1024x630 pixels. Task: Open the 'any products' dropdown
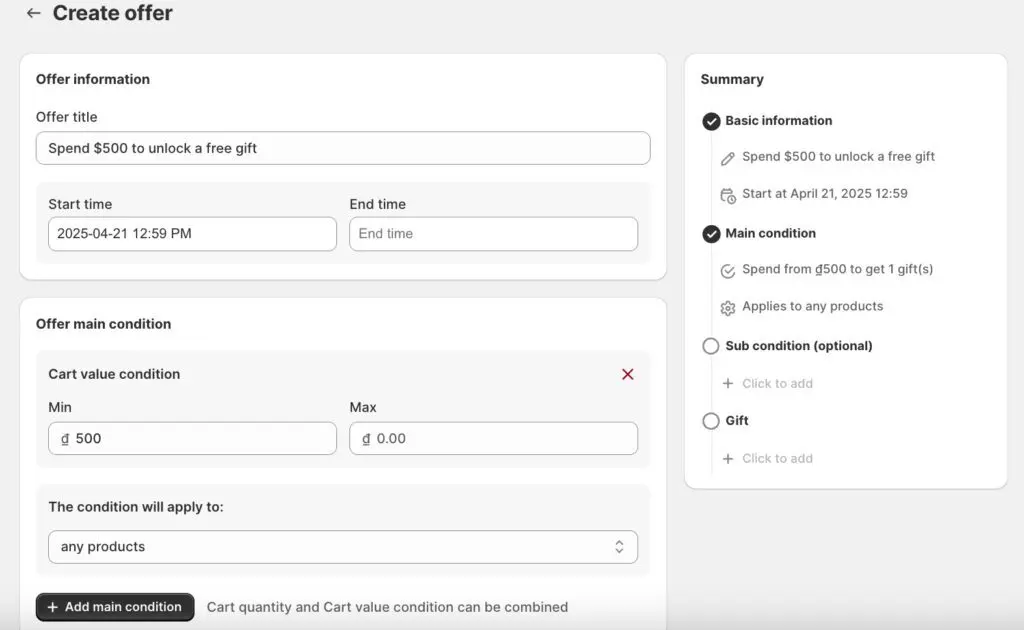[x=342, y=547]
